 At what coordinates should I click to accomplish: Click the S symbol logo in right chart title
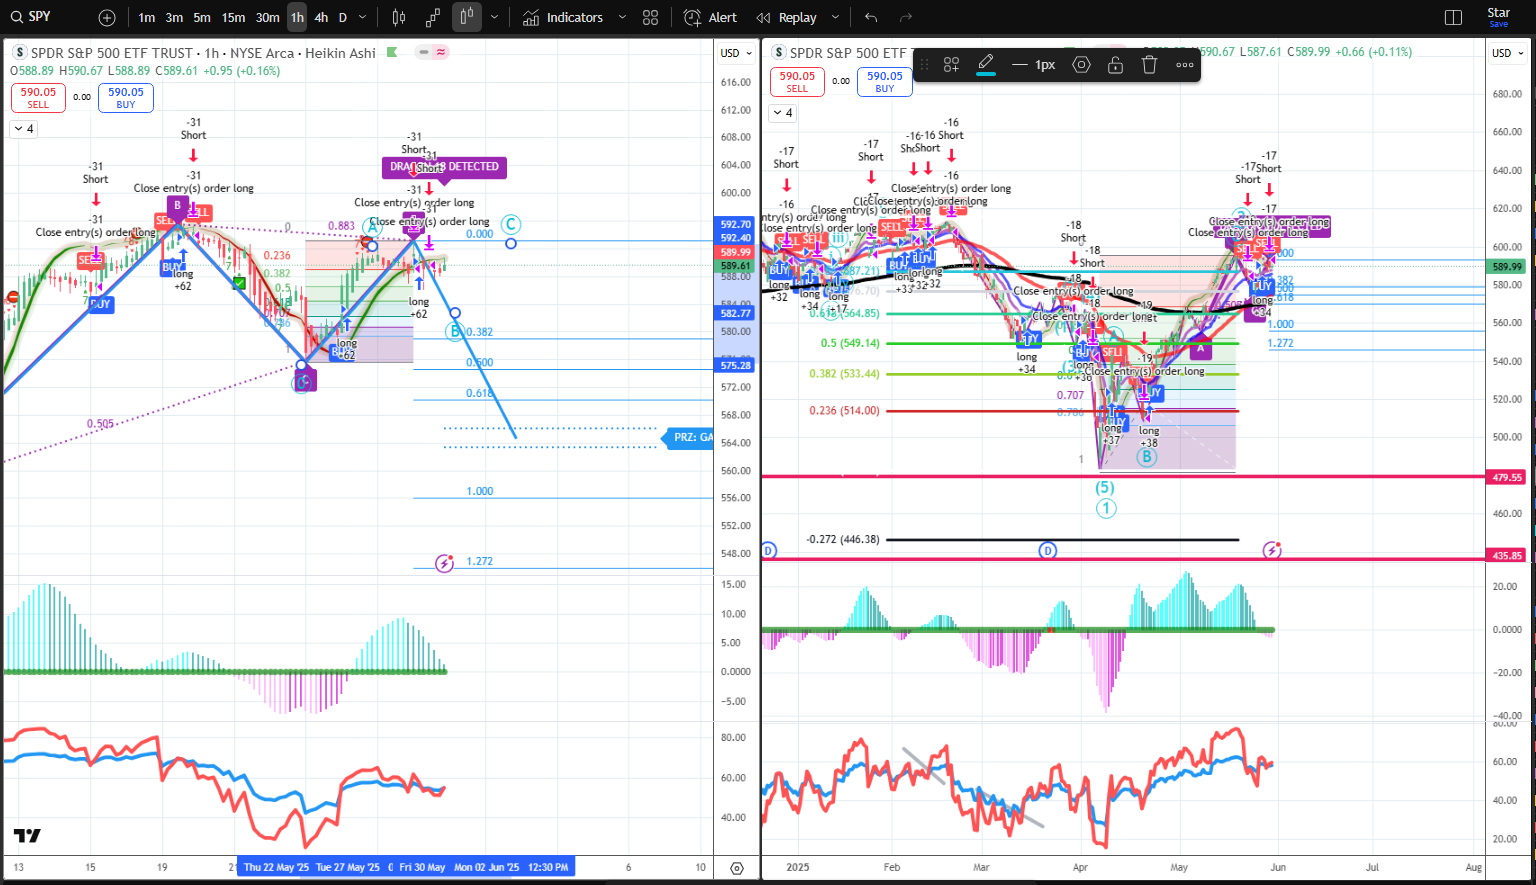coord(779,53)
